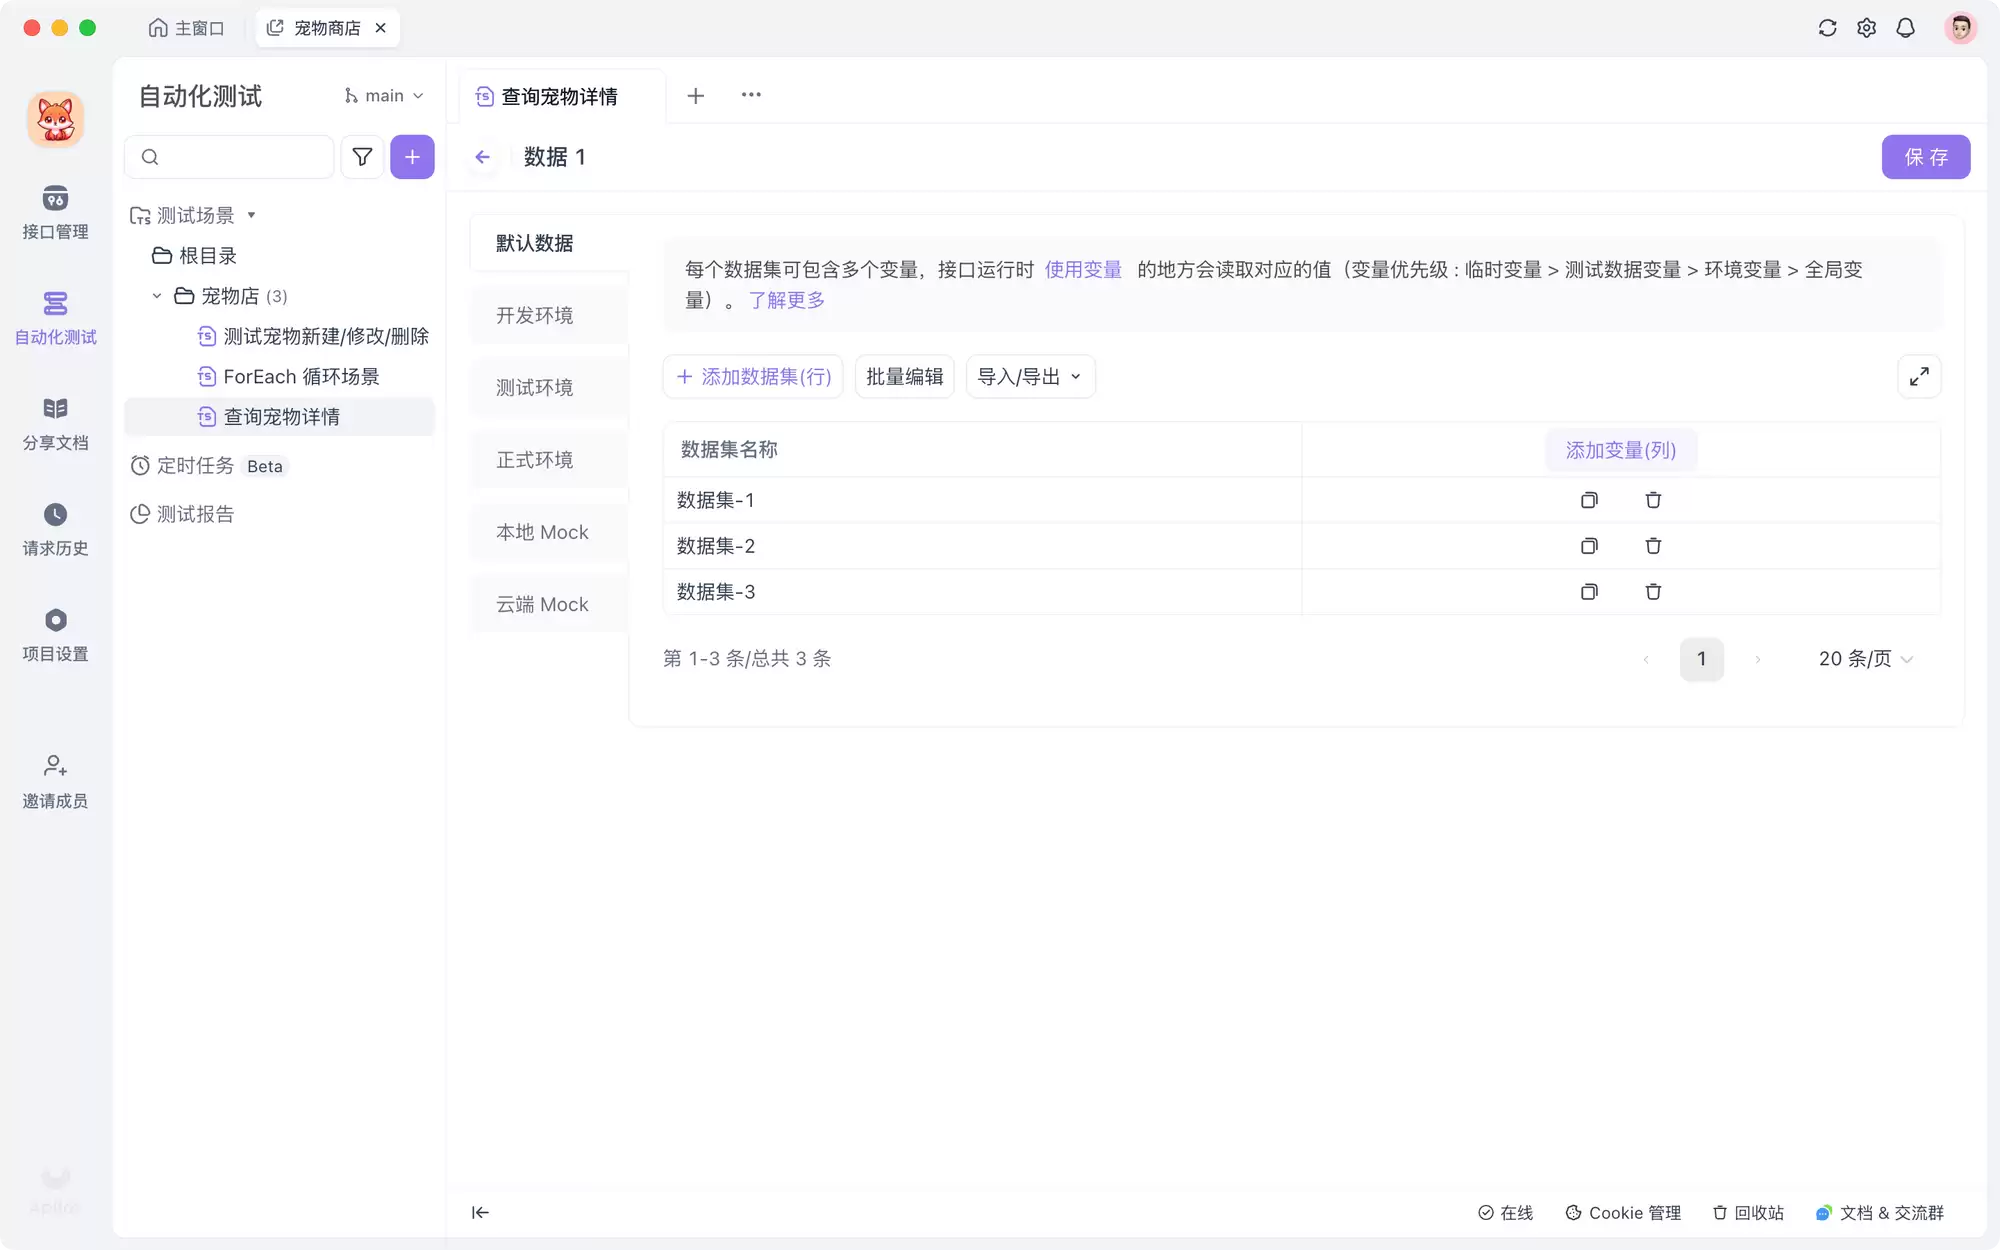Open 文档 & 交流群 in the footer
Screen dimensions: 2000x1250
coord(1880,1213)
